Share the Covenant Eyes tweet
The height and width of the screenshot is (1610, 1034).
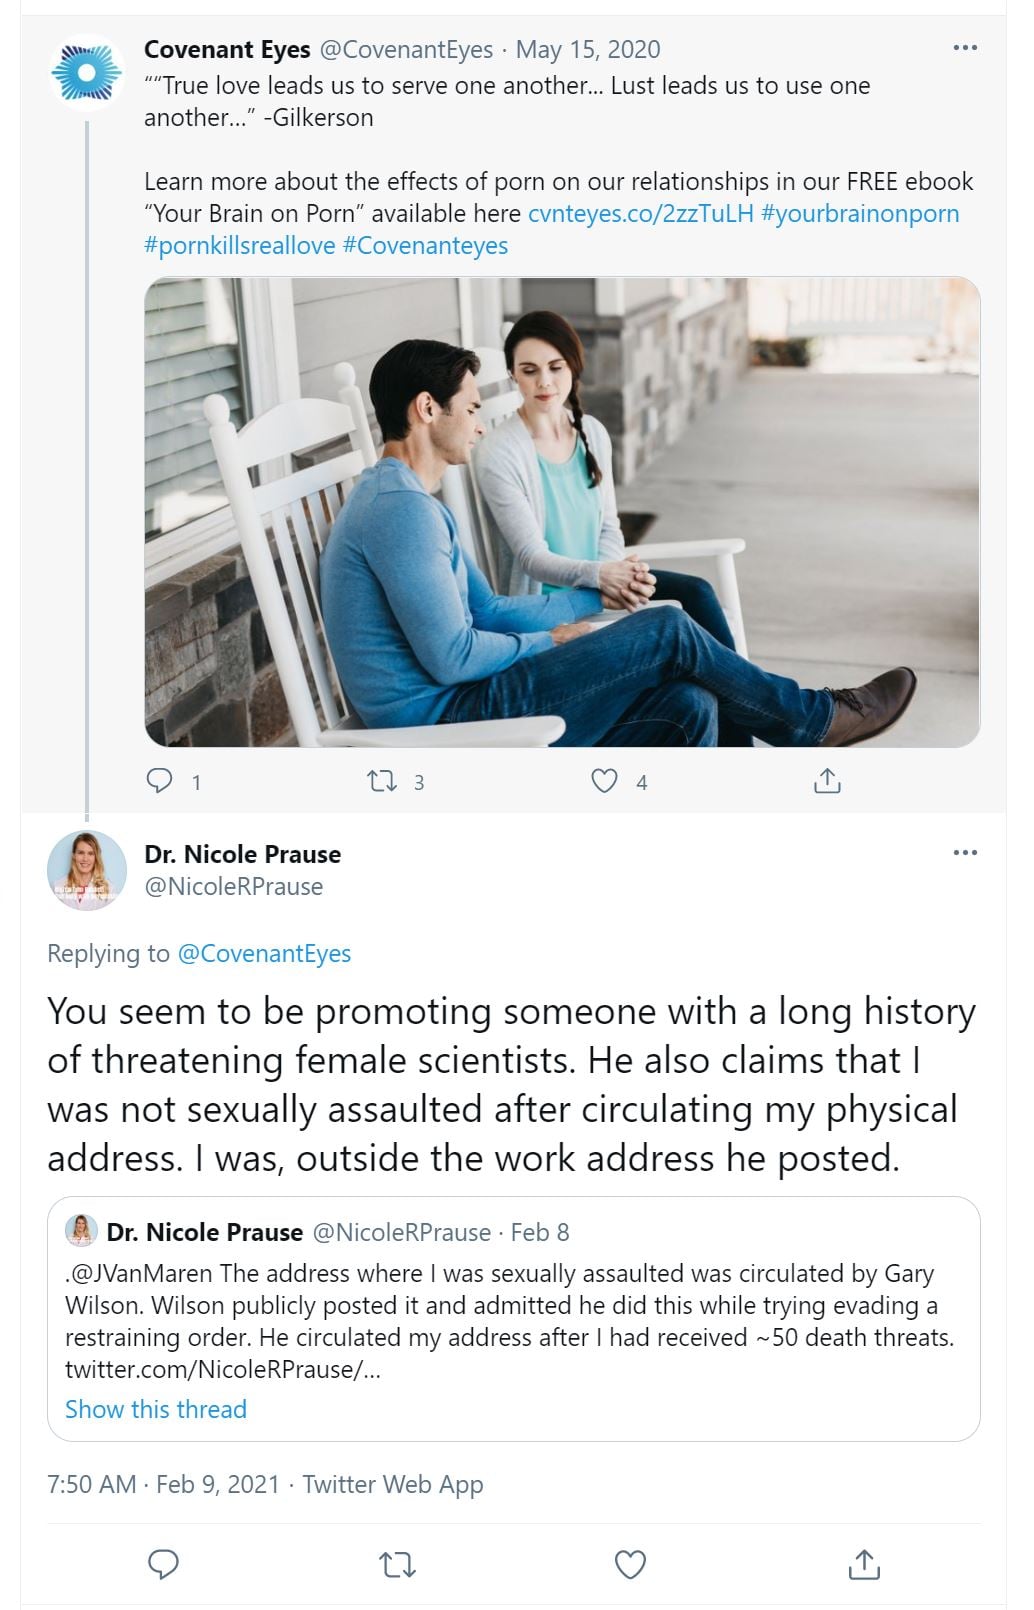coord(827,781)
